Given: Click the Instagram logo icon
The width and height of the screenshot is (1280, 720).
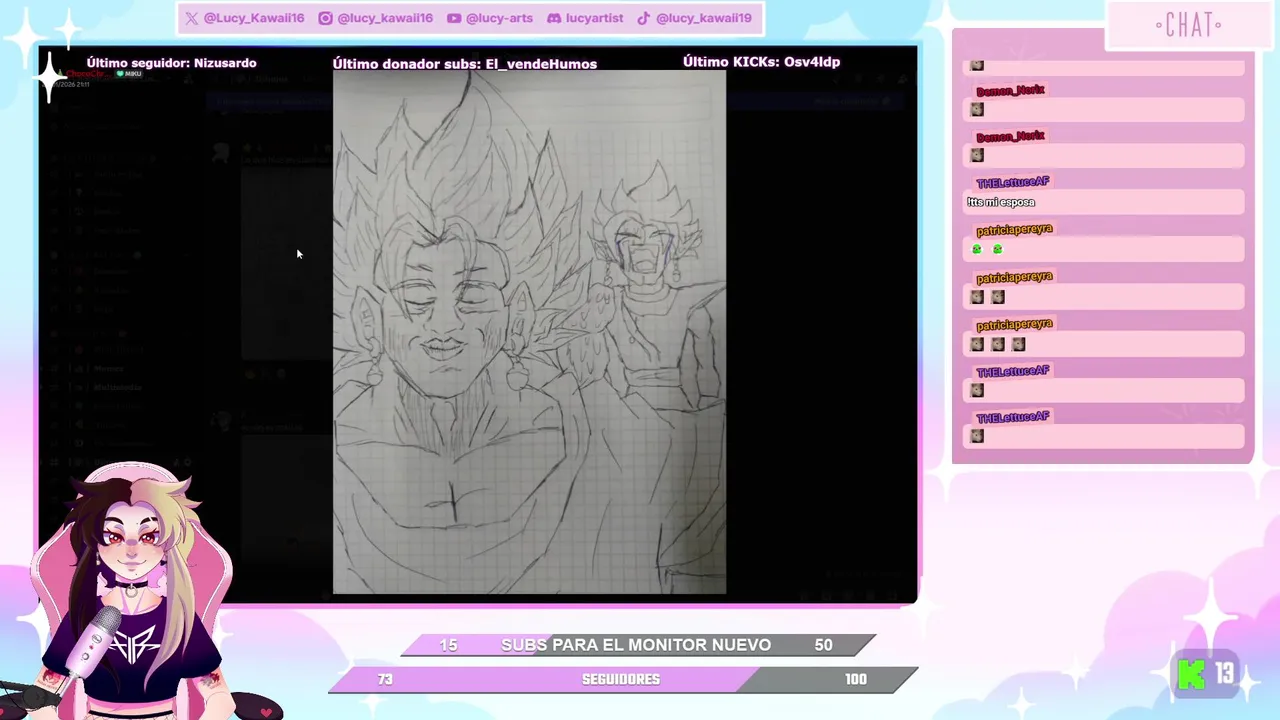Looking at the screenshot, I should pos(325,18).
